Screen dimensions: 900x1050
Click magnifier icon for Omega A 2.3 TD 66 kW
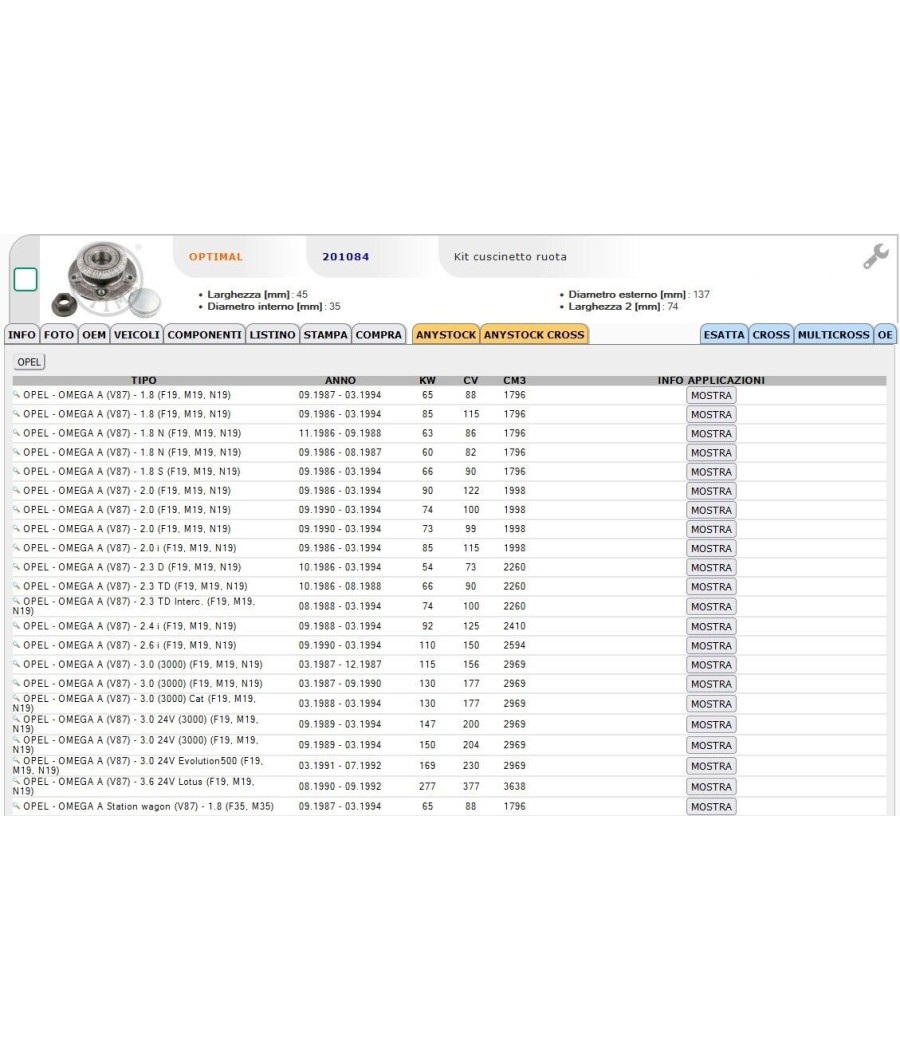coord(17,585)
